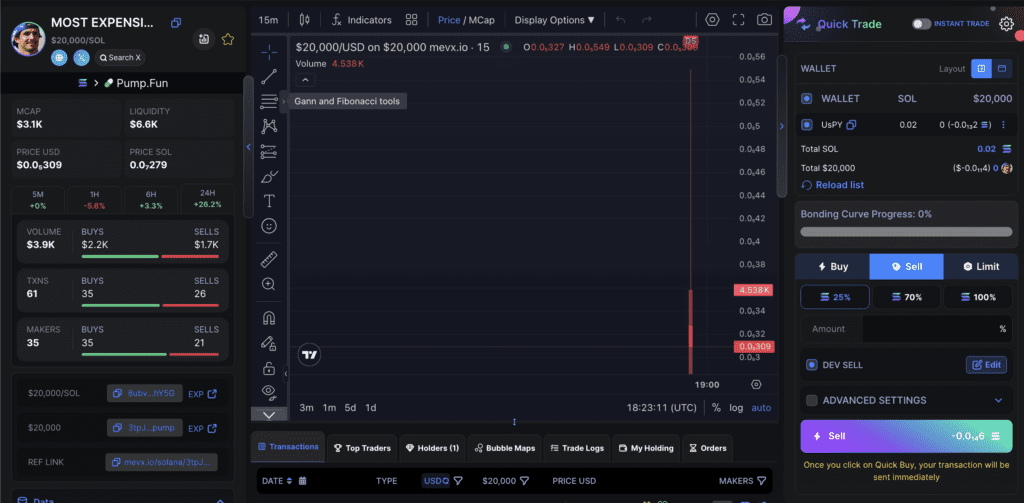
Task: Select the Limit order tab
Action: click(980, 267)
